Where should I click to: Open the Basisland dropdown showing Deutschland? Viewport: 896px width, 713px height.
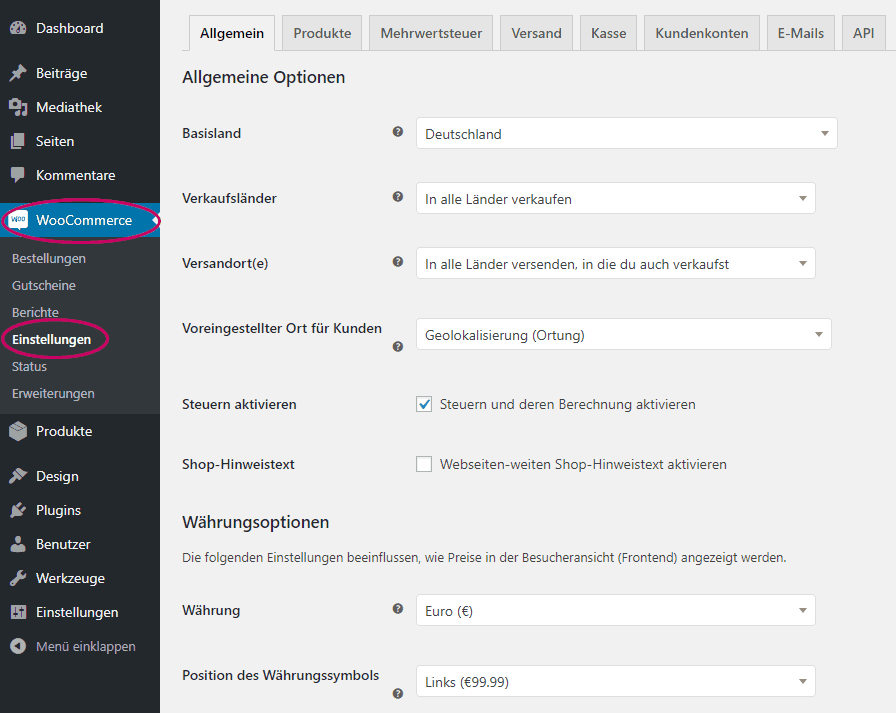tap(626, 133)
